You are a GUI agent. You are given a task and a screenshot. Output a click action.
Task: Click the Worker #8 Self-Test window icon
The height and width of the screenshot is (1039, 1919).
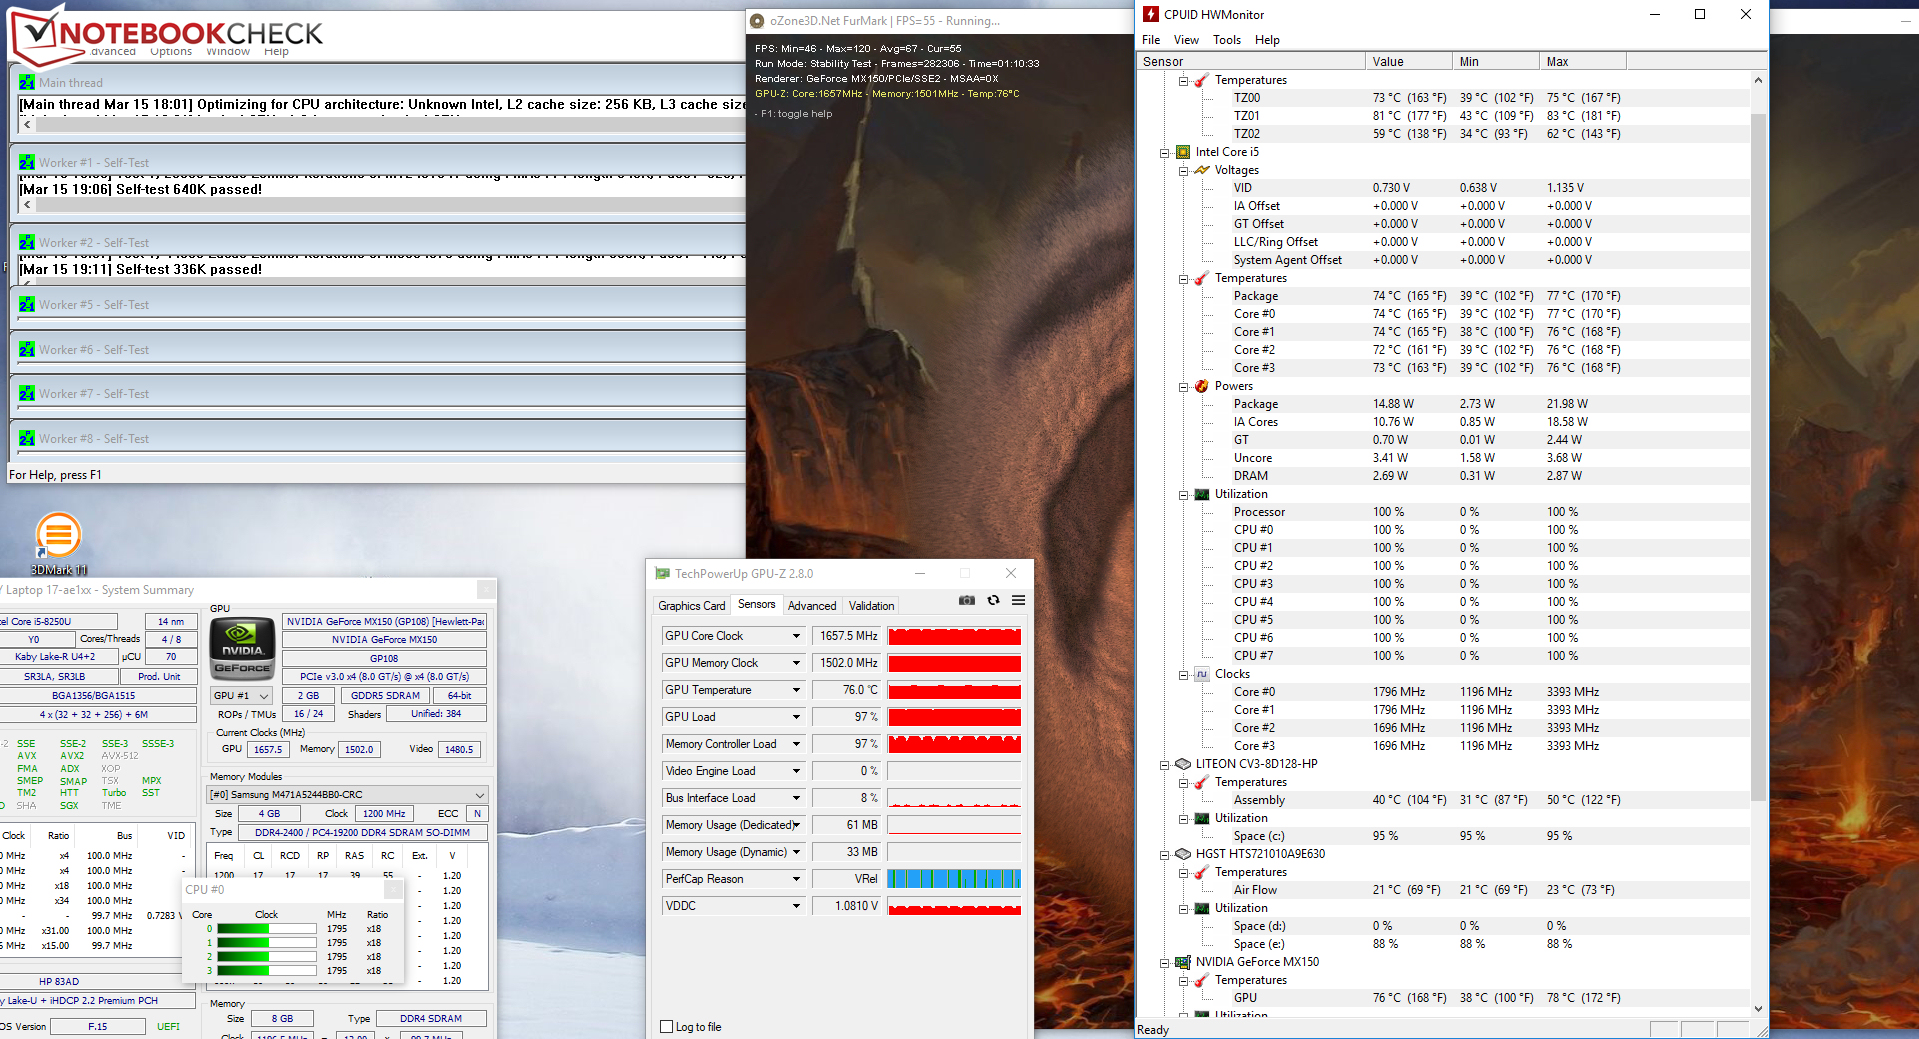[x=27, y=438]
